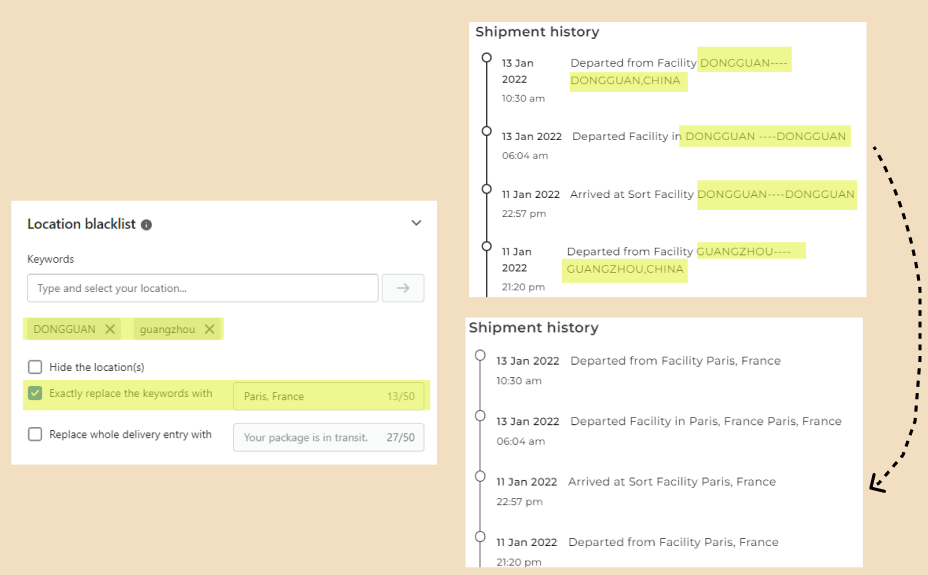
Task: Click the Paris, France replacement text field
Action: [x=310, y=396]
